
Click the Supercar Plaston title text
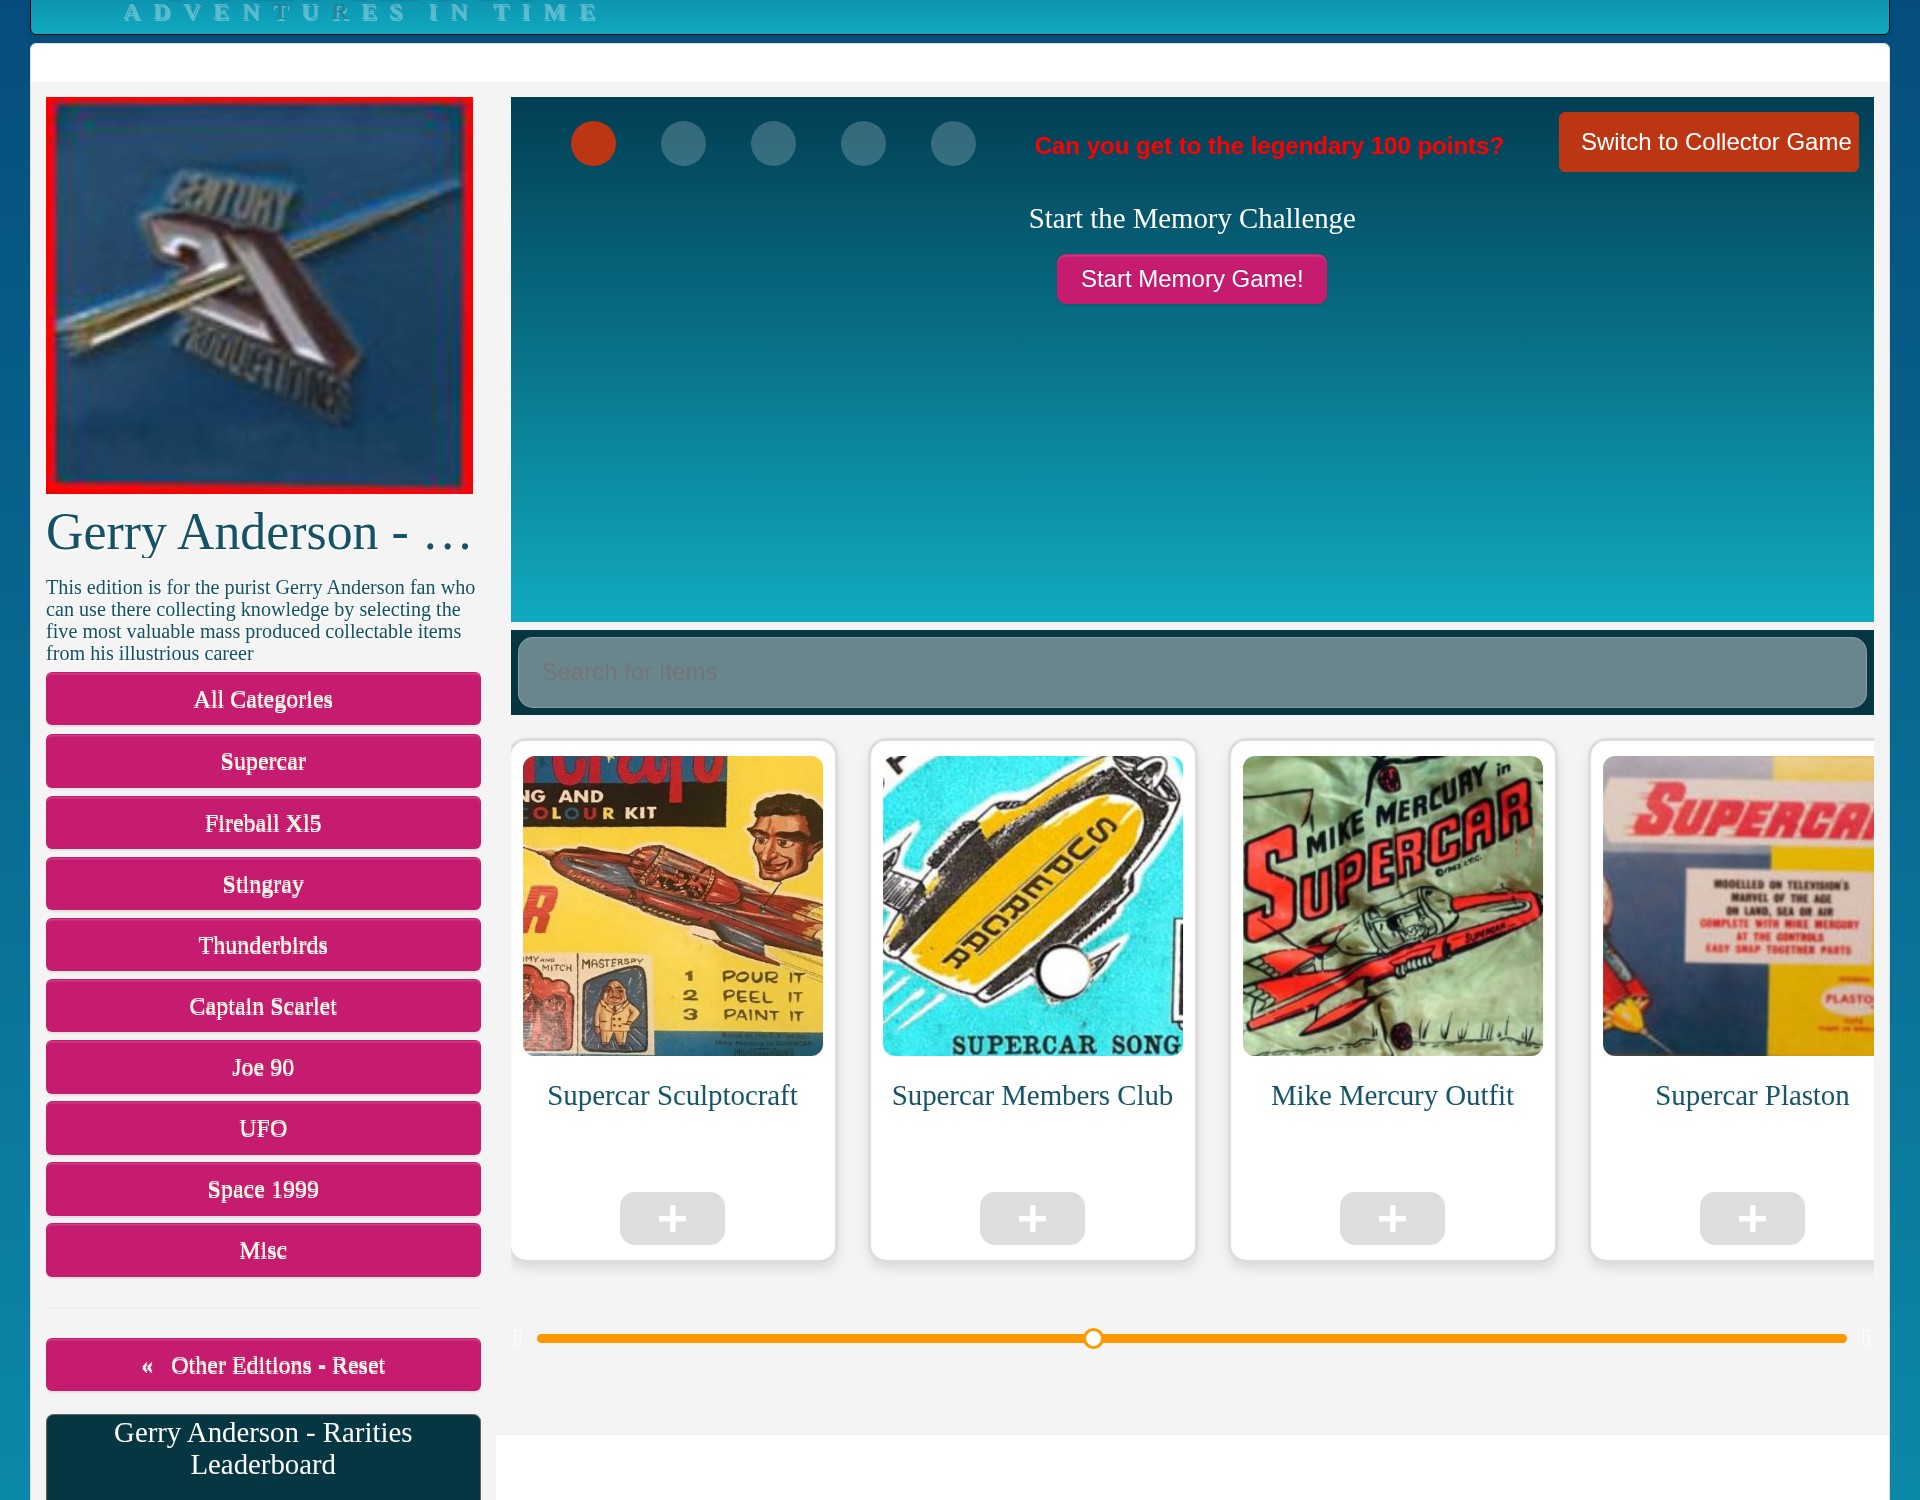click(x=1752, y=1095)
